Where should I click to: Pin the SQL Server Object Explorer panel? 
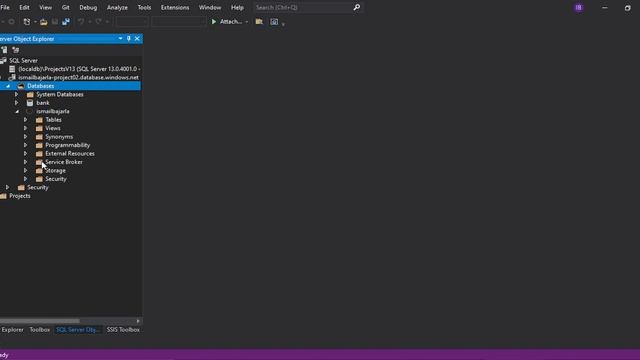[129, 39]
